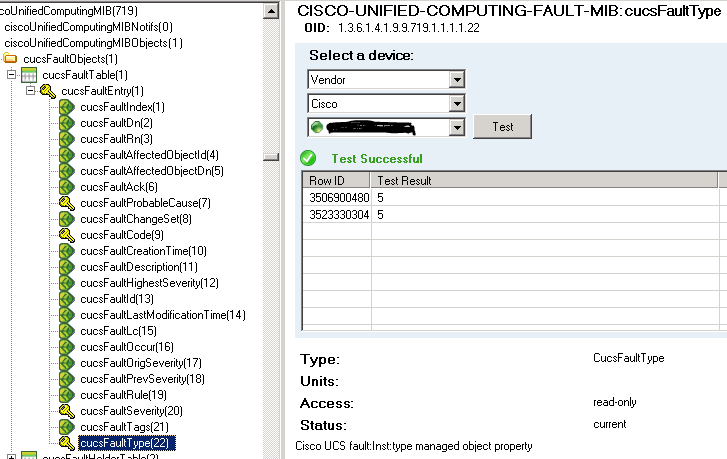Click the Test button

pos(502,127)
